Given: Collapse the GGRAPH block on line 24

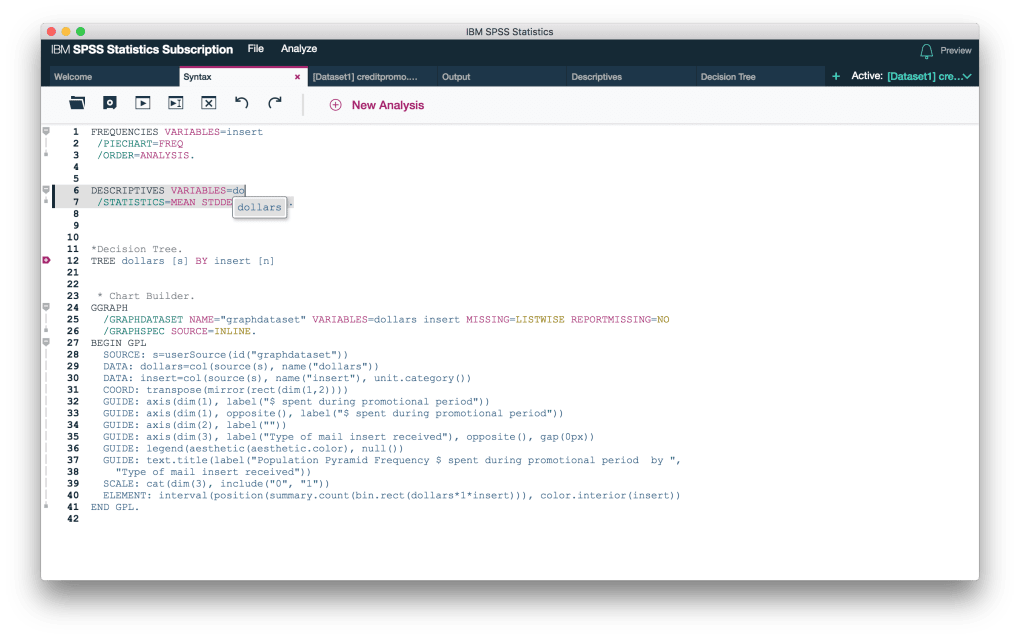Looking at the screenshot, I should (x=46, y=307).
